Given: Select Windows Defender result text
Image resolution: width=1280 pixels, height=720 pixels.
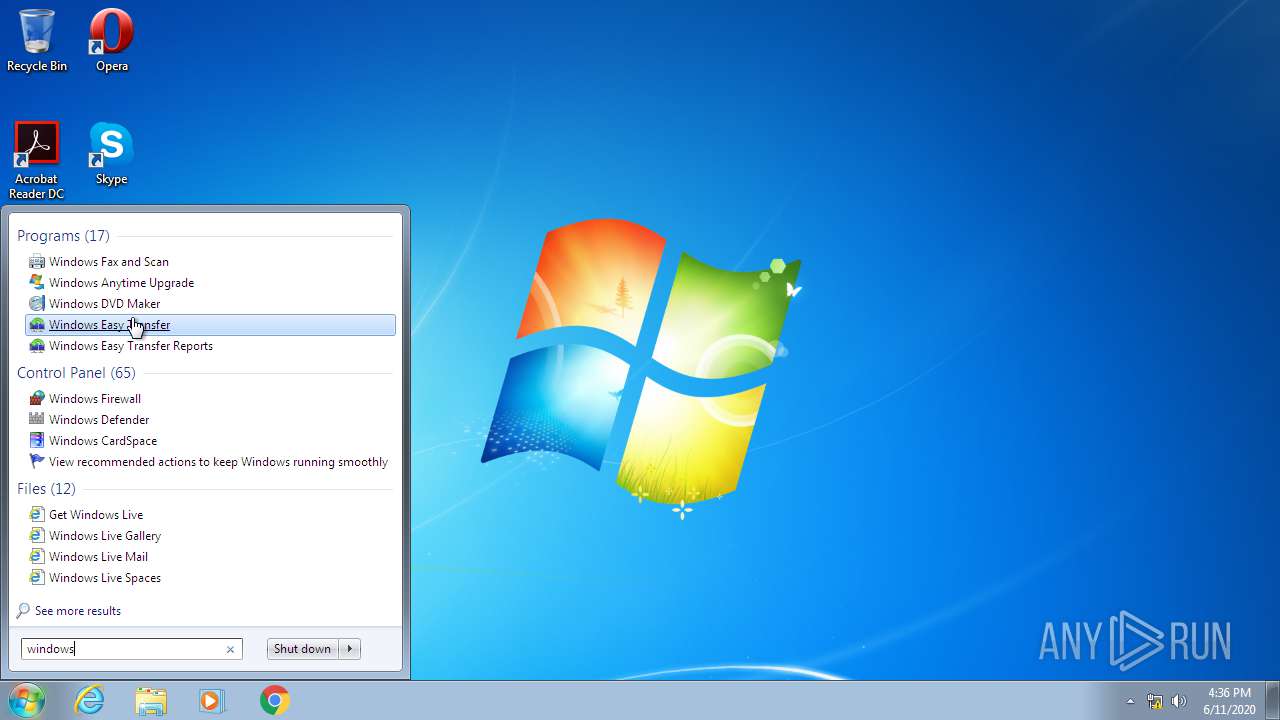Looking at the screenshot, I should click(99, 420).
